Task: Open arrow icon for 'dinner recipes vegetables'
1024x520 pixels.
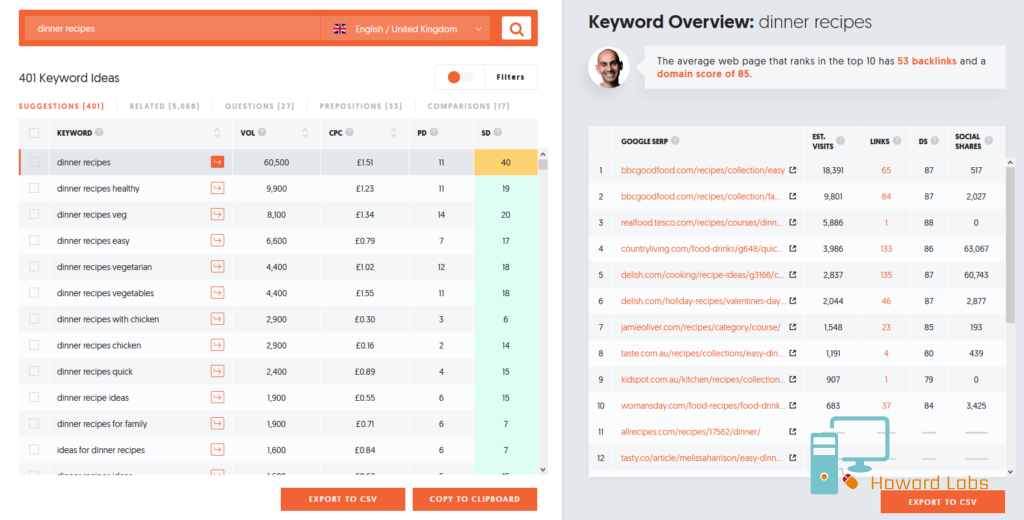Action: [x=217, y=293]
